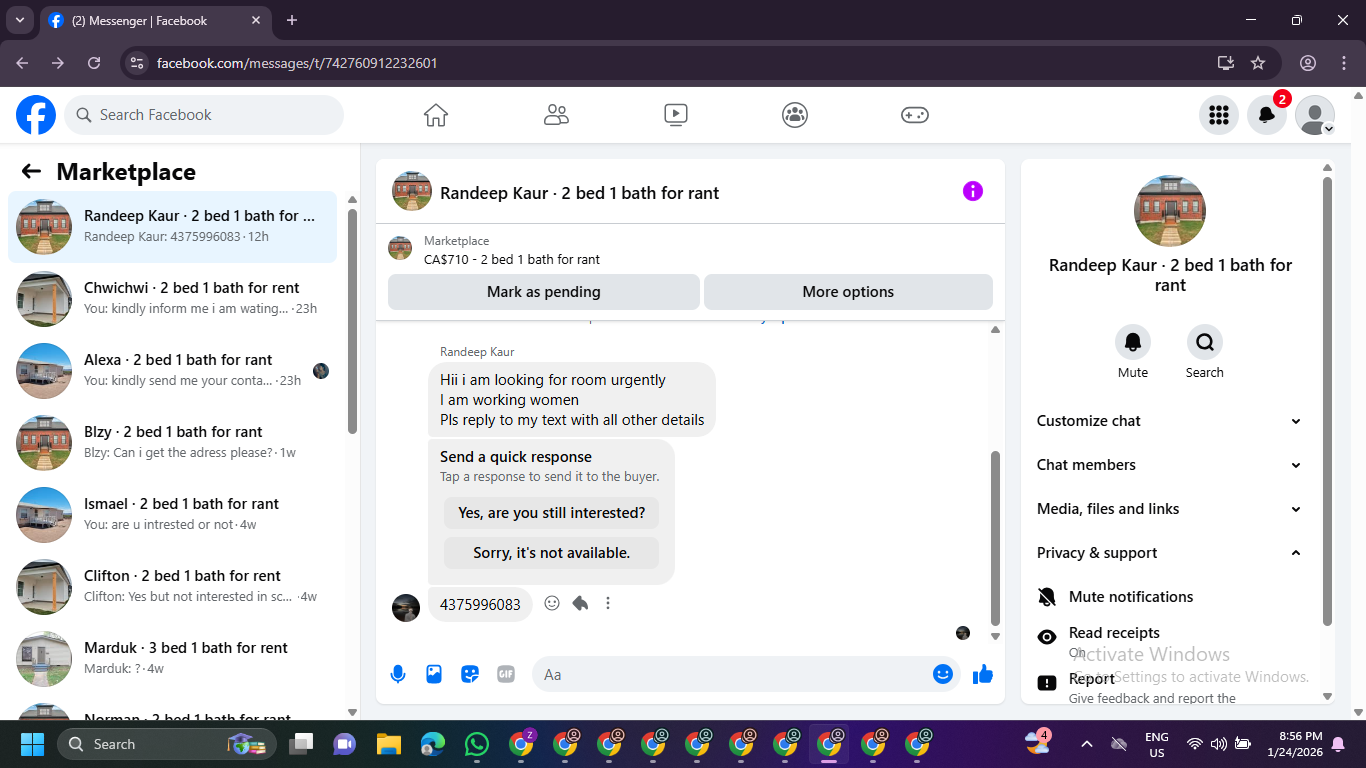The height and width of the screenshot is (768, 1366).
Task: Open the emoji picker in message box
Action: [x=942, y=674]
